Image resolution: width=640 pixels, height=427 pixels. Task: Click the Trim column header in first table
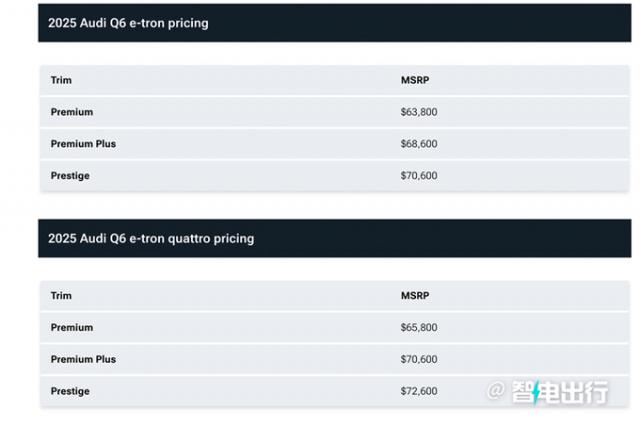click(61, 80)
